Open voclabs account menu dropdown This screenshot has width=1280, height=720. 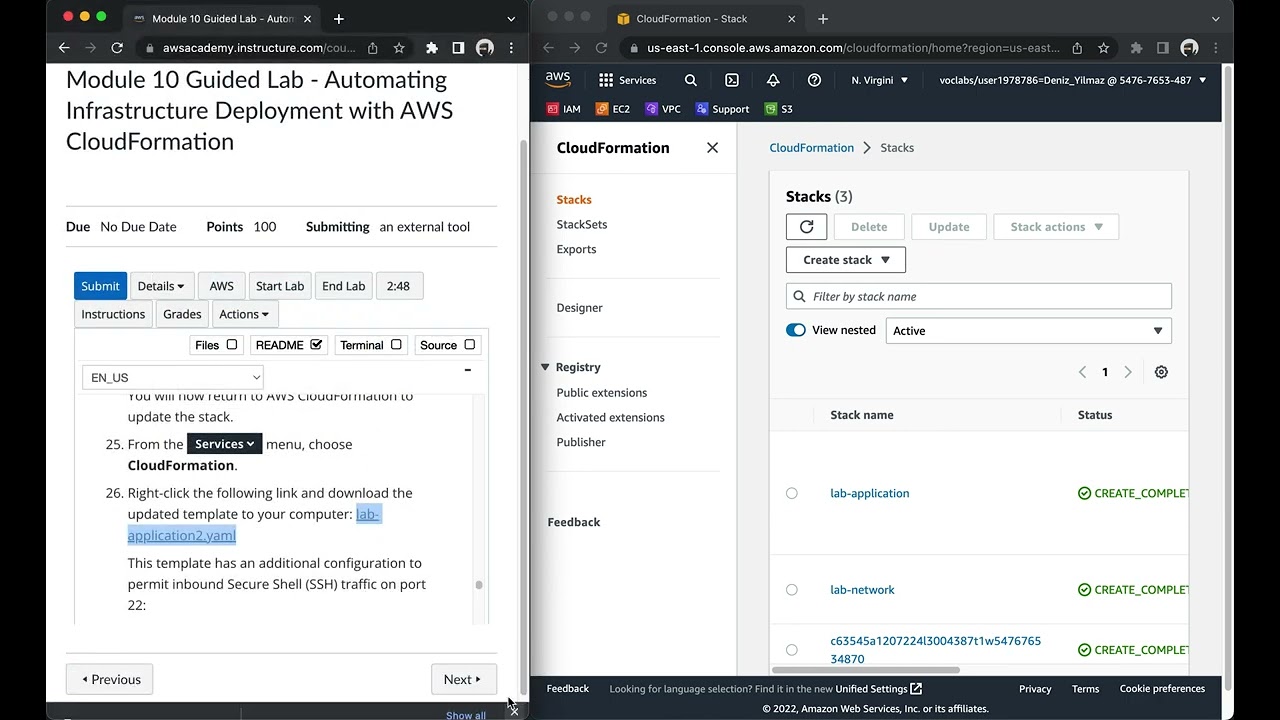pos(1072,80)
